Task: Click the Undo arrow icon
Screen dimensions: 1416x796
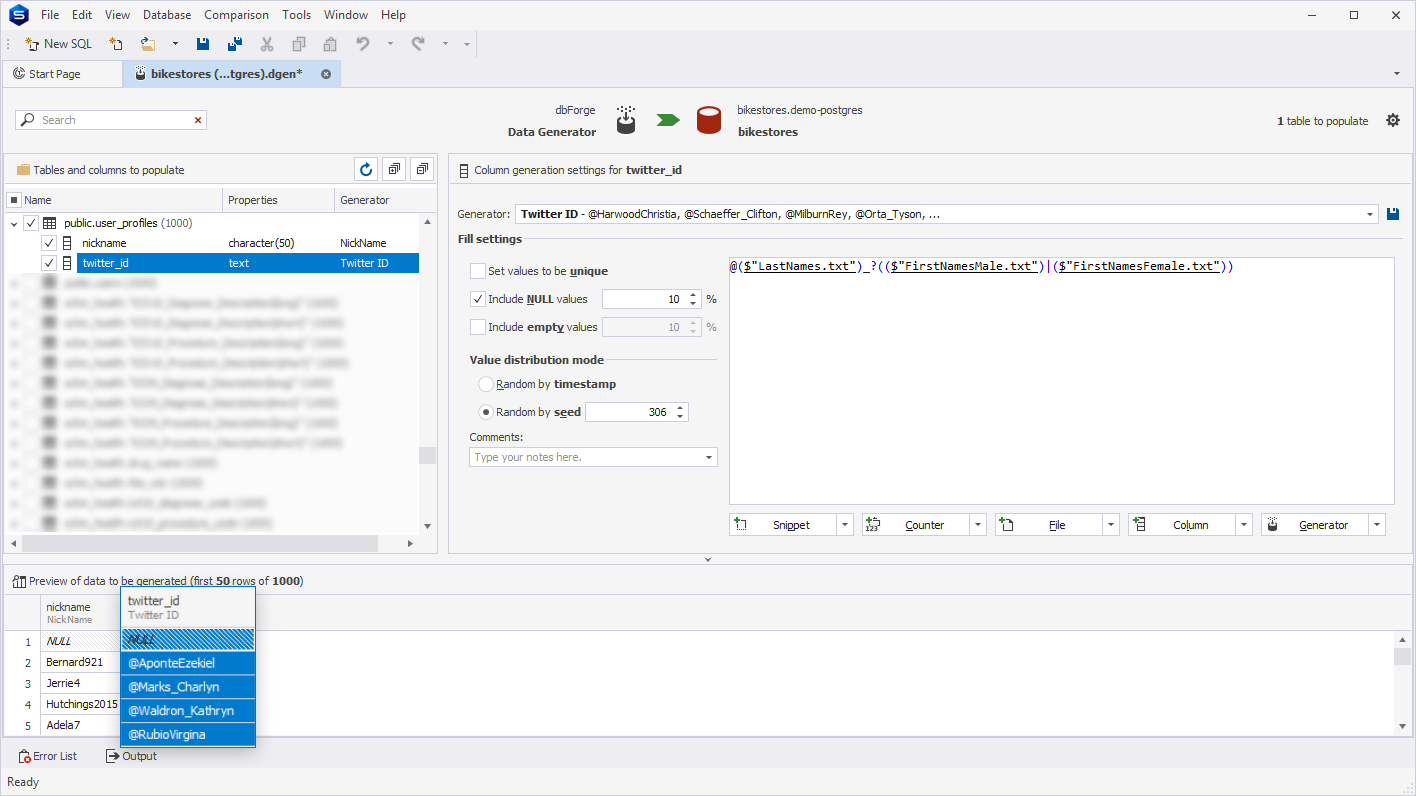Action: [363, 44]
